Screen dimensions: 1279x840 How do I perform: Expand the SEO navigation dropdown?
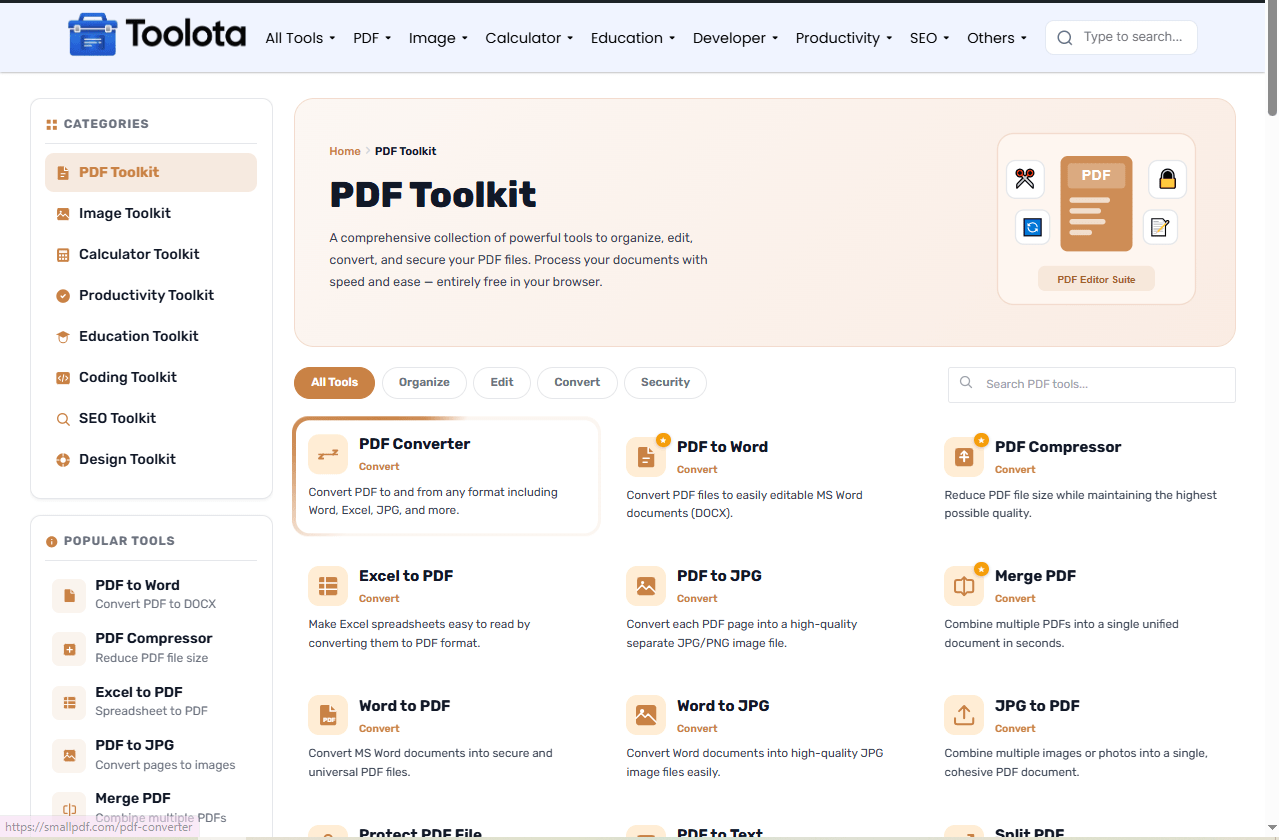pos(929,38)
